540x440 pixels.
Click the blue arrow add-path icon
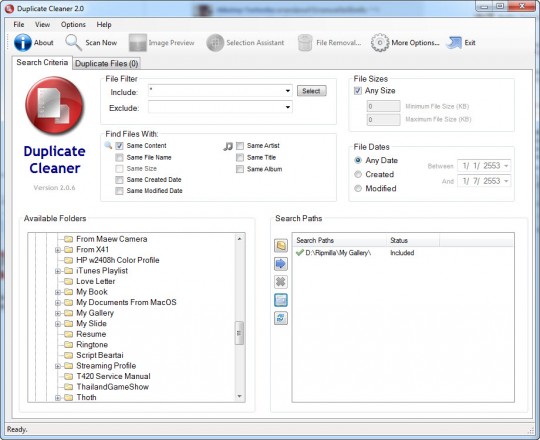[x=281, y=264]
